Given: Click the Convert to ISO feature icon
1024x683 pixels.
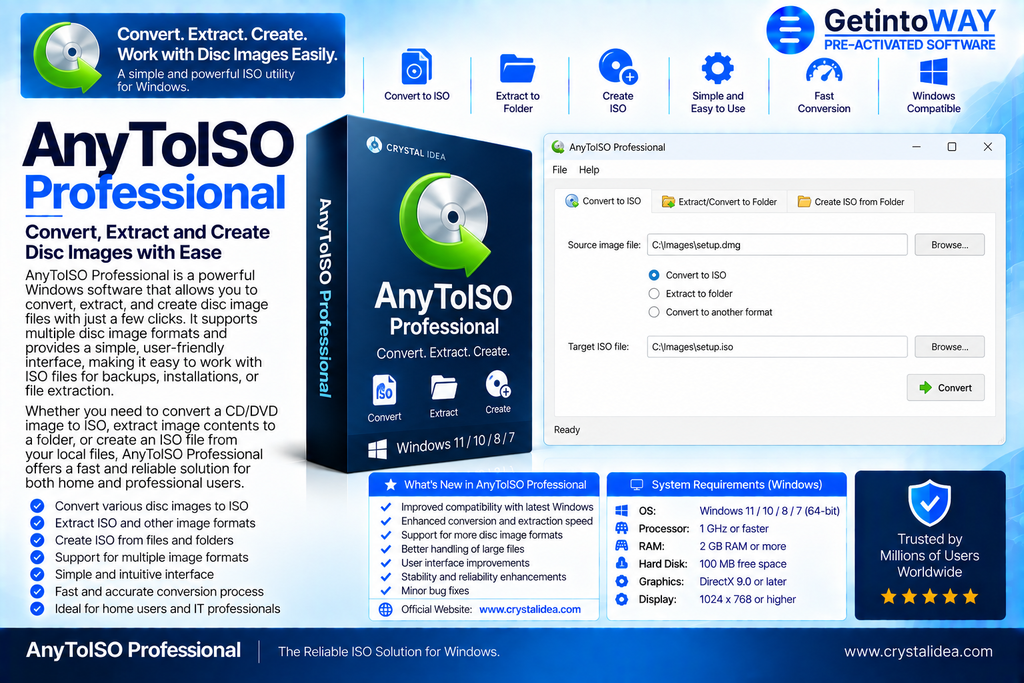Looking at the screenshot, I should 416,67.
